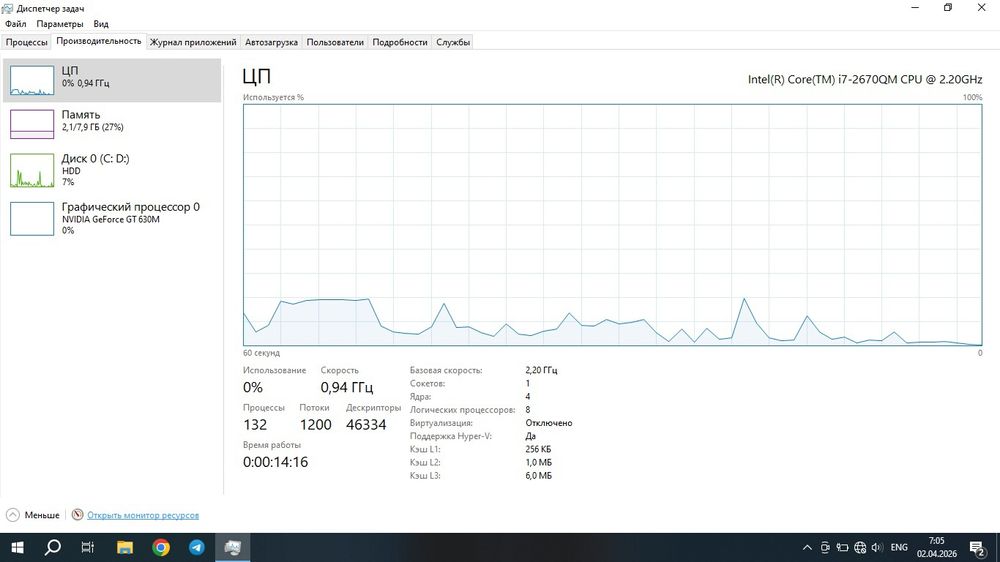Click the Meet Now tray icon
Image resolution: width=1000 pixels, height=562 pixels.
pyautogui.click(x=825, y=547)
